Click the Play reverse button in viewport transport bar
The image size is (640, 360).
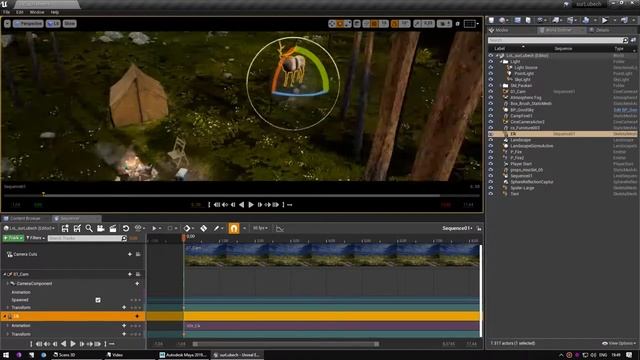coord(242,204)
